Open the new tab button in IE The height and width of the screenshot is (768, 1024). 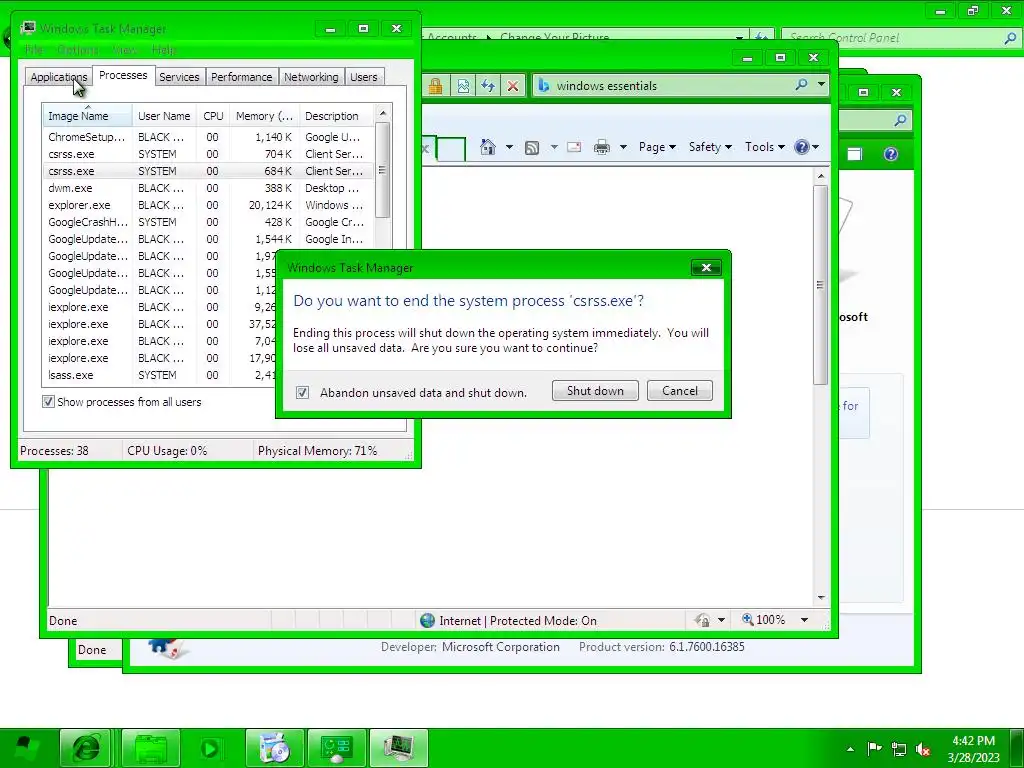click(x=451, y=148)
